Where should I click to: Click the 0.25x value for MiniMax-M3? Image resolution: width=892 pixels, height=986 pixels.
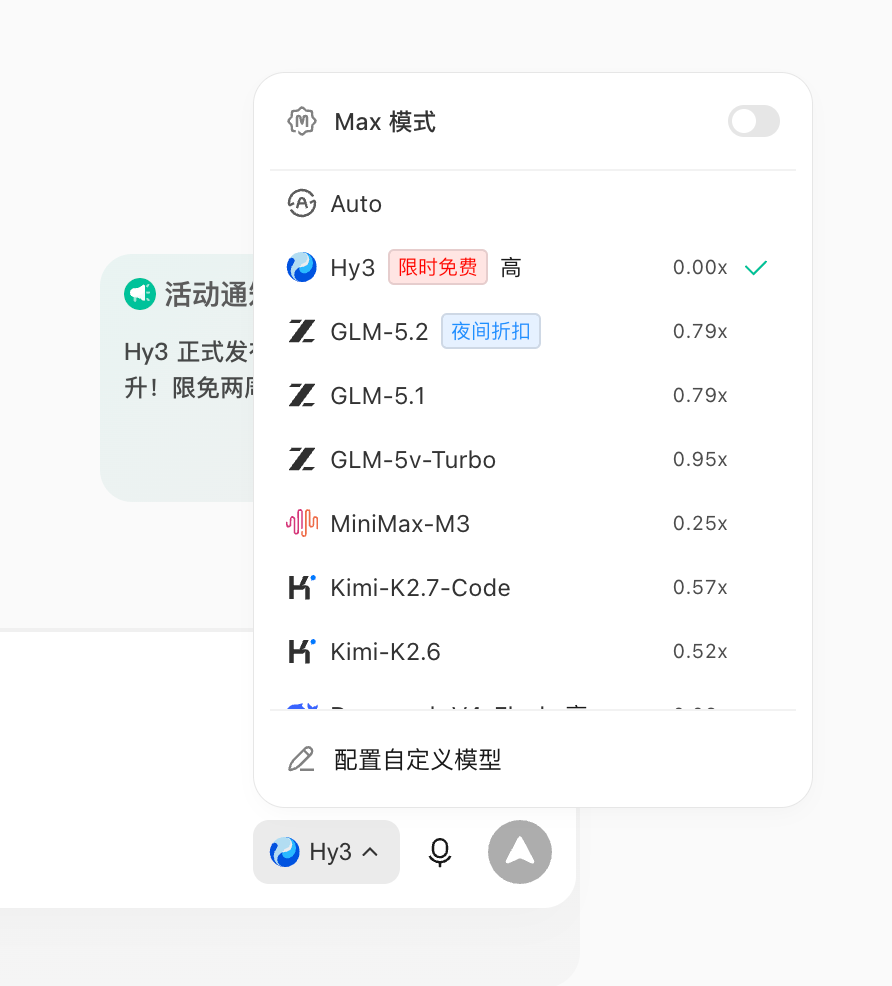point(700,523)
